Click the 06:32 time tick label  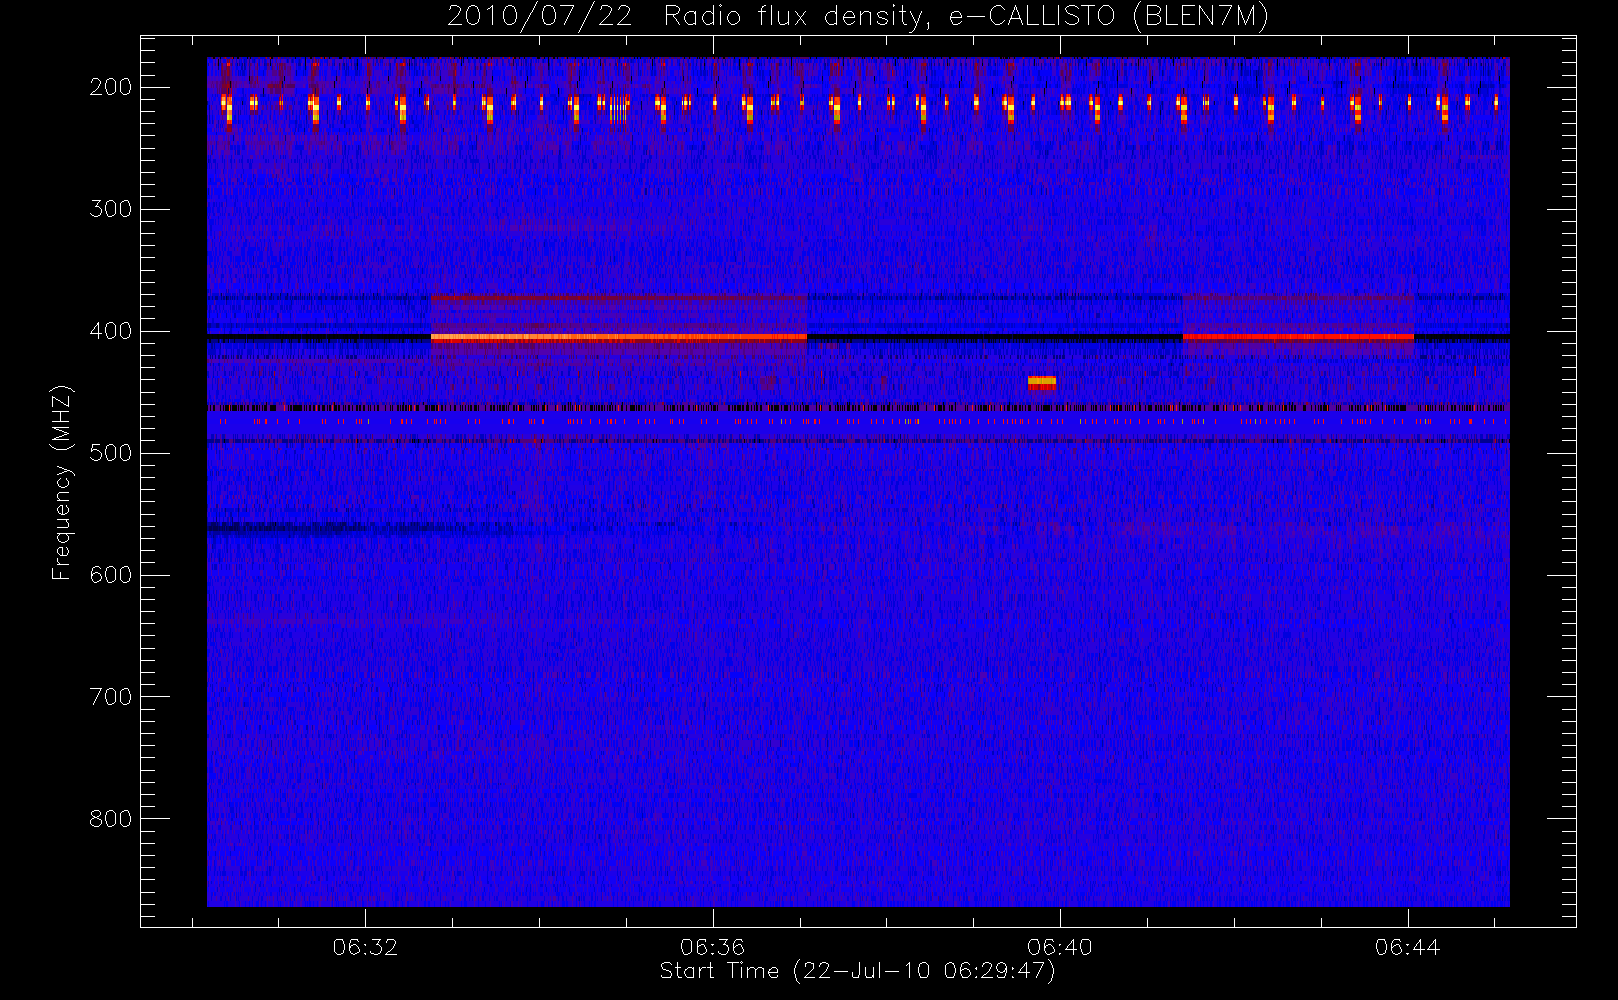(x=365, y=947)
